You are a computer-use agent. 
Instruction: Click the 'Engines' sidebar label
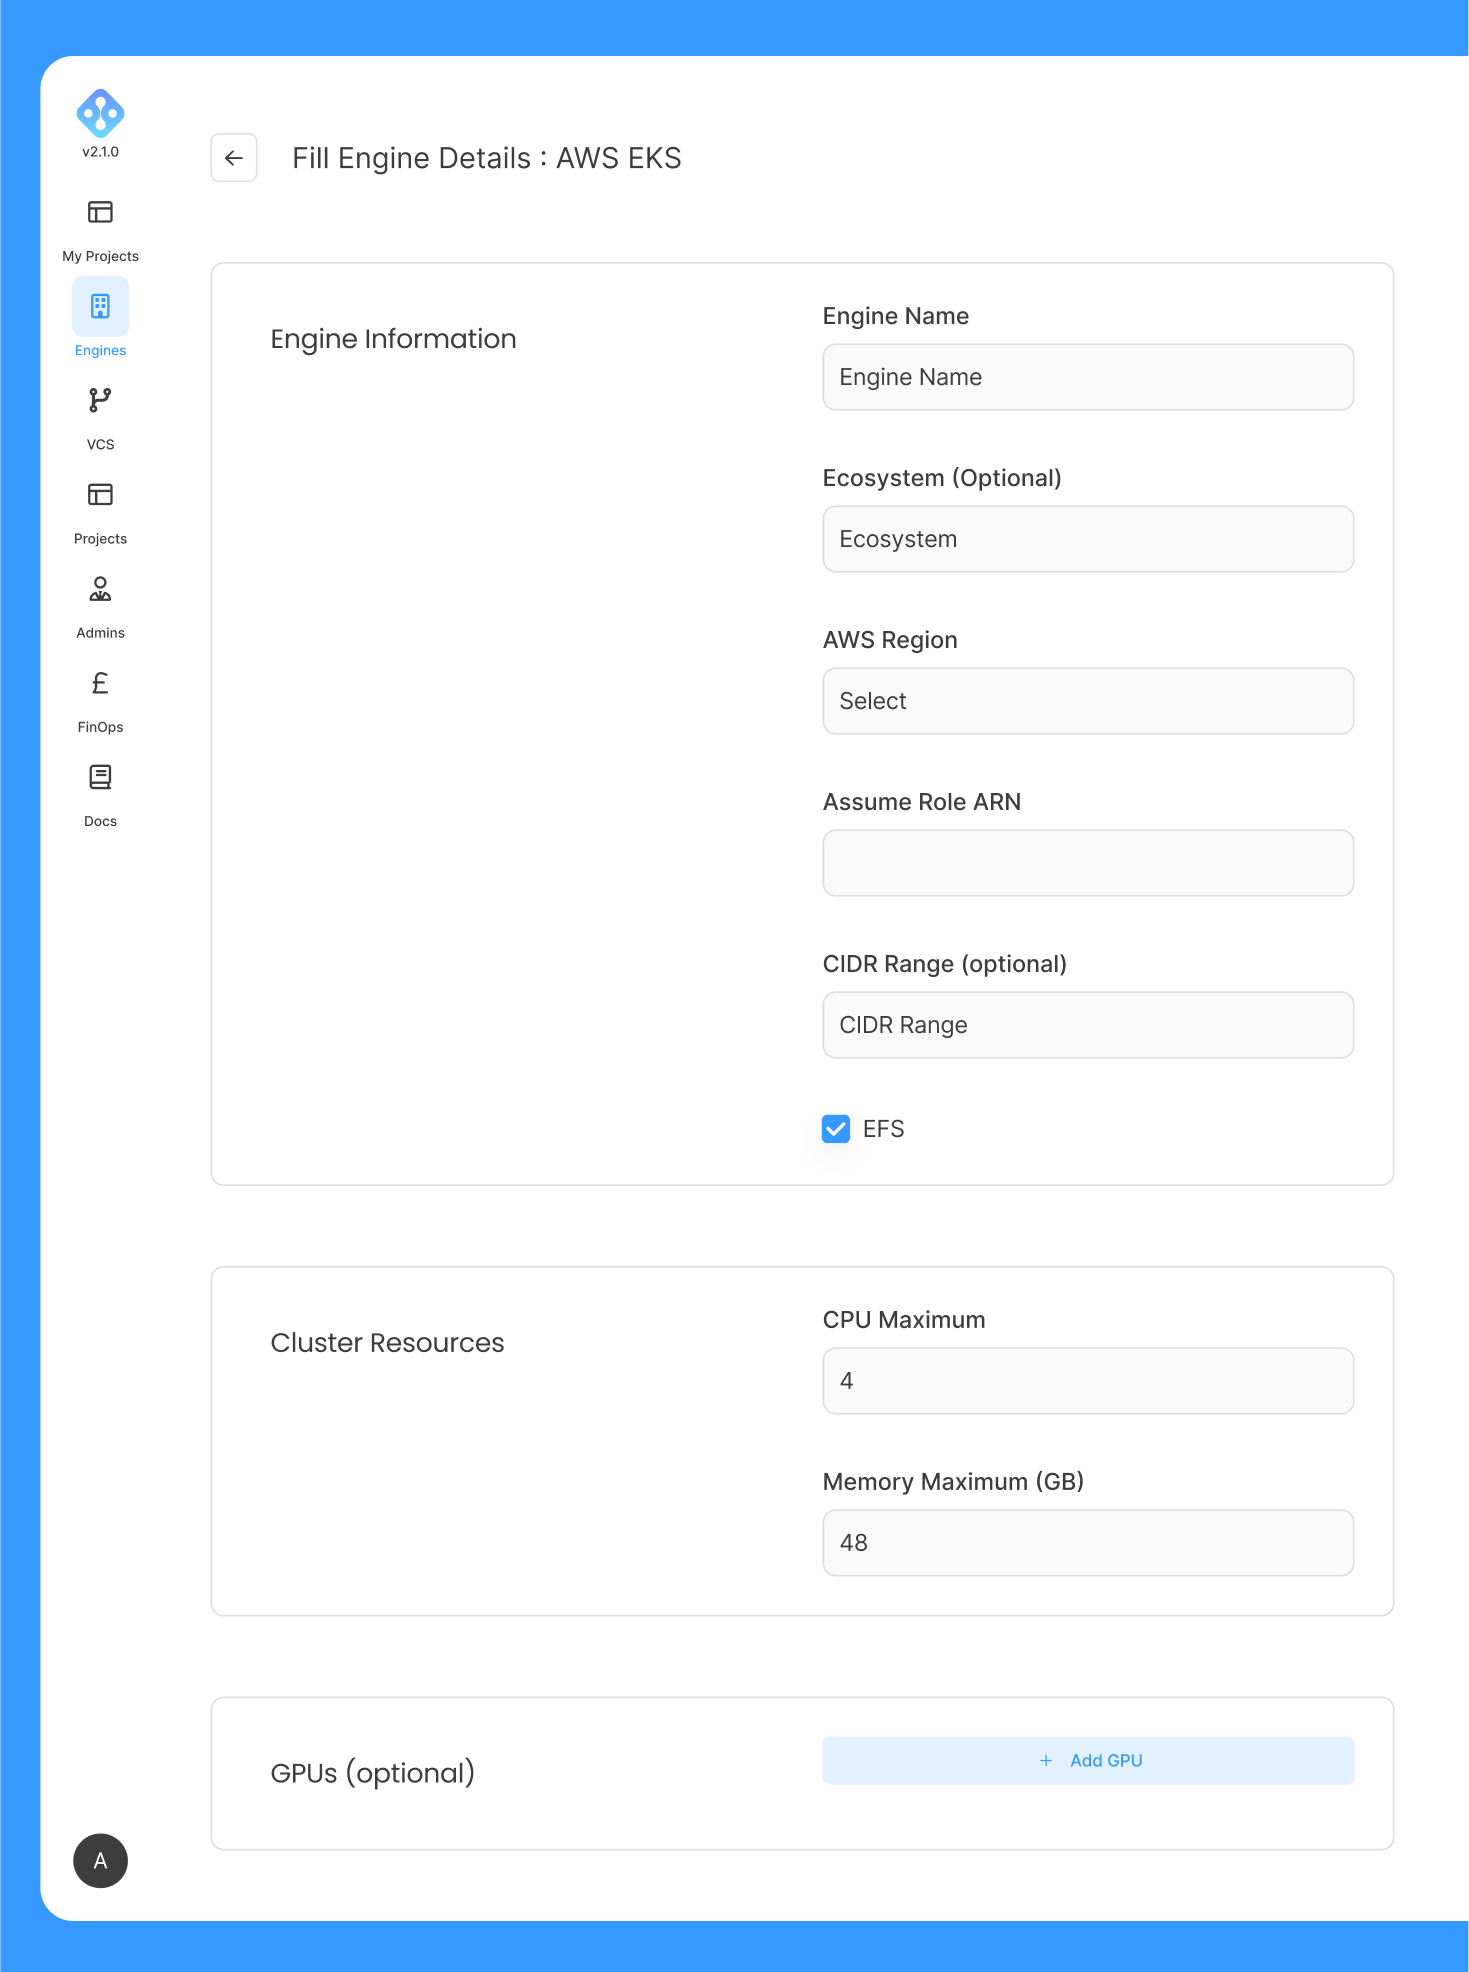coord(100,350)
